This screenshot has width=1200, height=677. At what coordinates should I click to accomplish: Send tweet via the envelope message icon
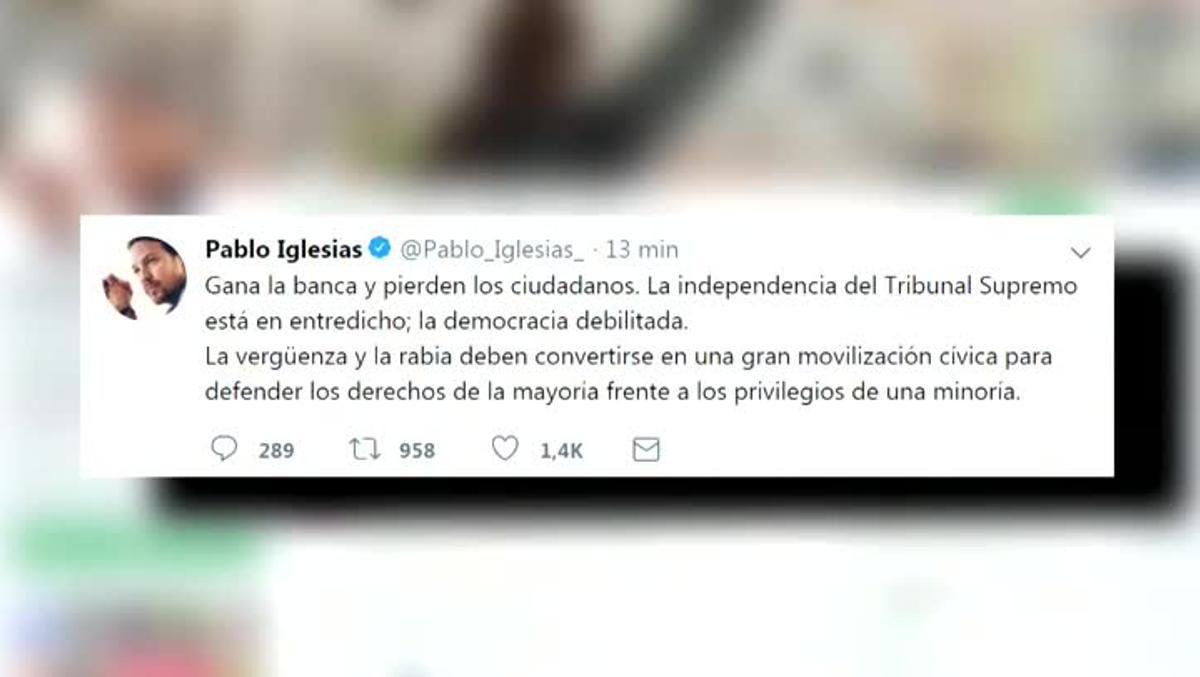pos(646,450)
